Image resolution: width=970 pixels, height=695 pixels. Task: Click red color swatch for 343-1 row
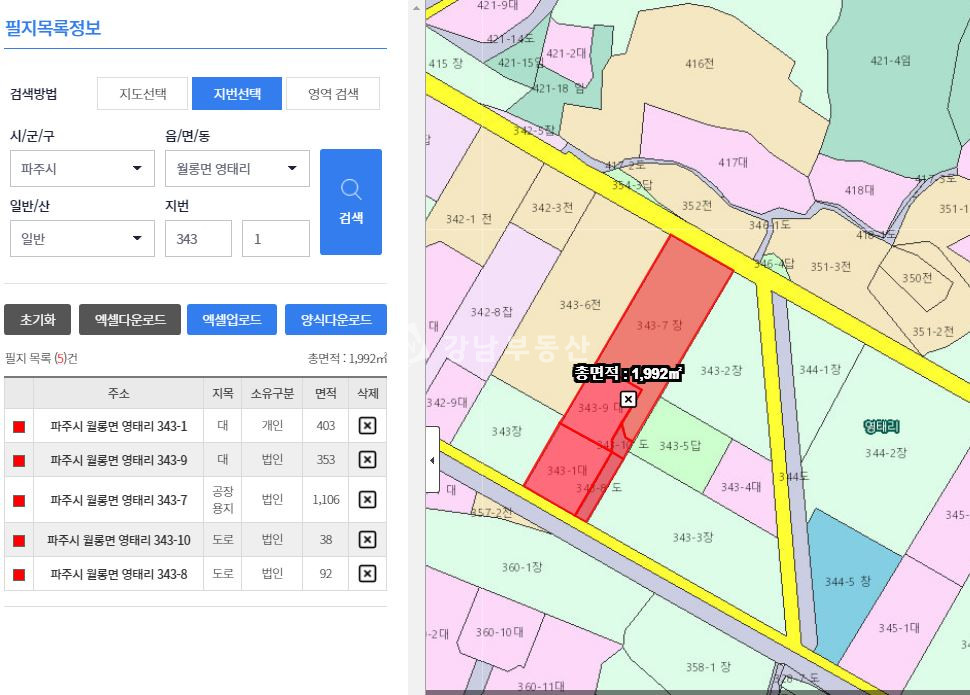pyautogui.click(x=19, y=426)
